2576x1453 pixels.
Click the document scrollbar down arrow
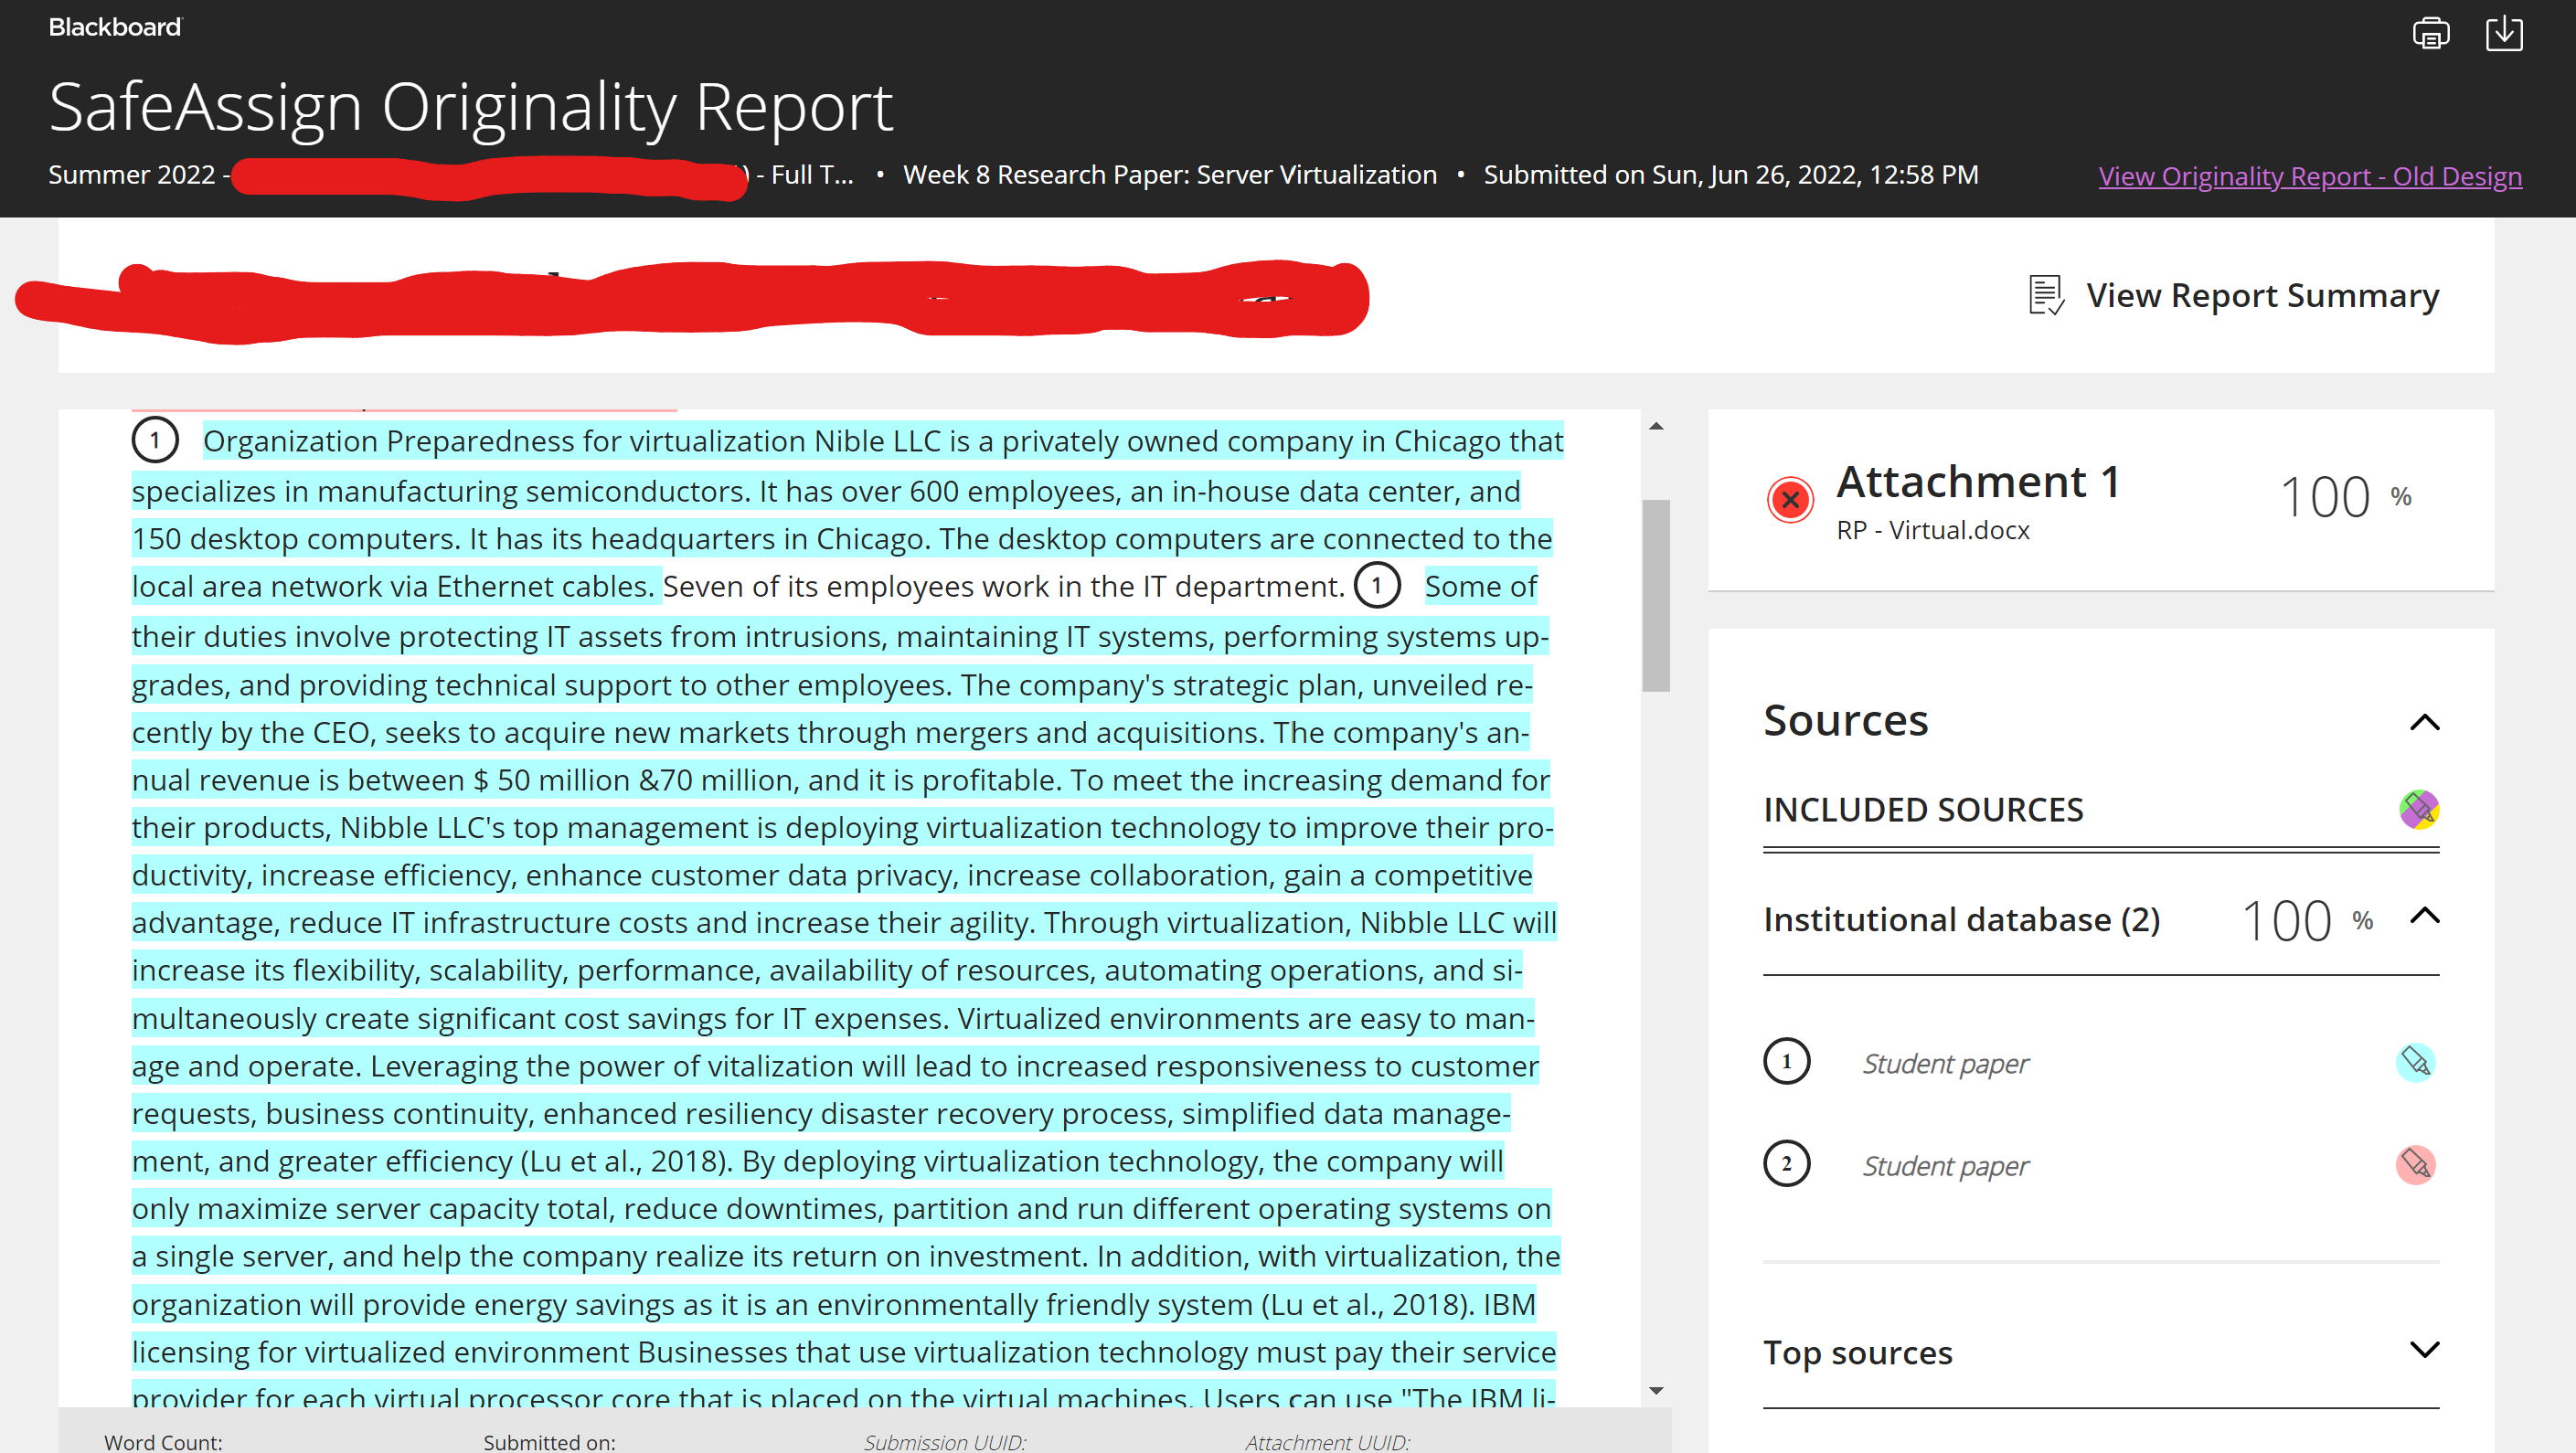pyautogui.click(x=1656, y=1391)
